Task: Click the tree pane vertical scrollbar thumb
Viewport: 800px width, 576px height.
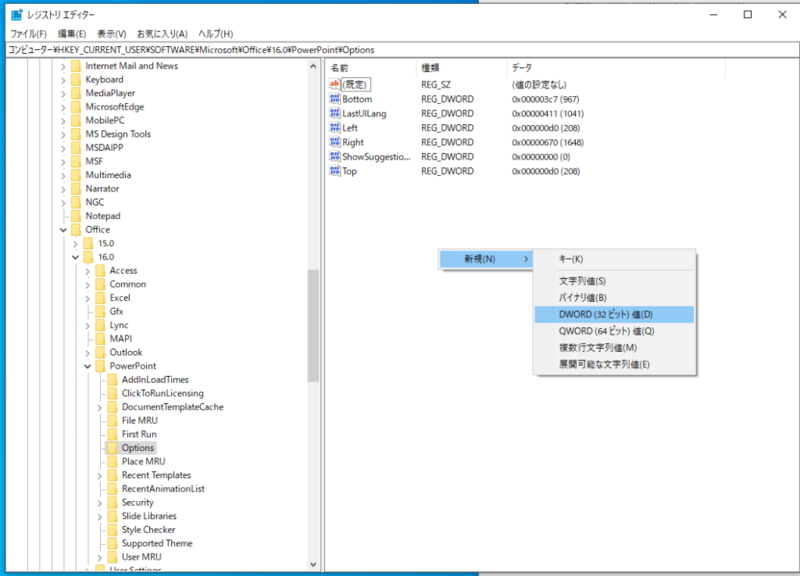Action: 313,325
